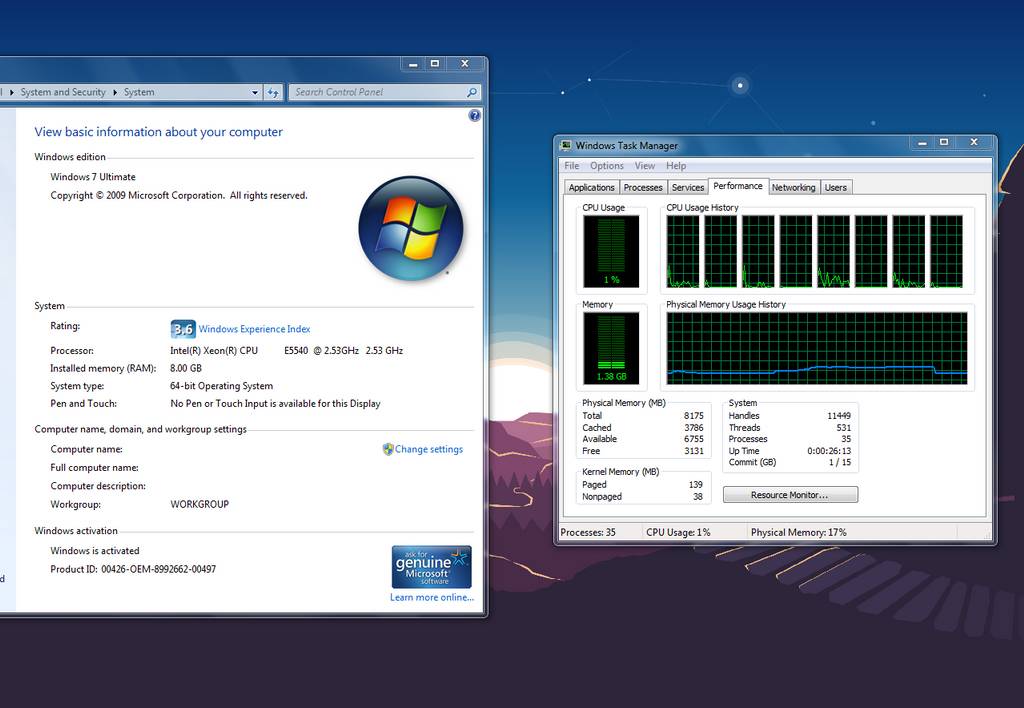1024x708 pixels.
Task: Open Task Manager File menu
Action: coord(571,166)
